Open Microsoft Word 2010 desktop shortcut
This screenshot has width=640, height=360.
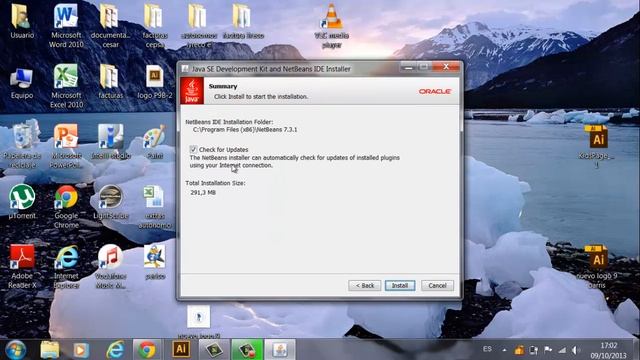tap(66, 25)
